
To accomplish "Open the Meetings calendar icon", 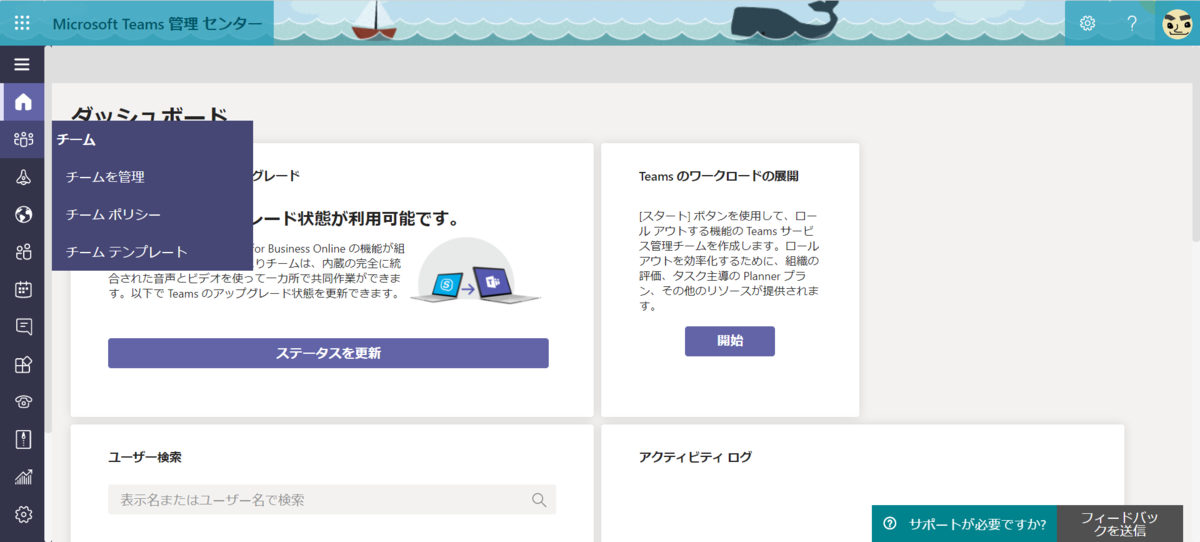I will [23, 290].
